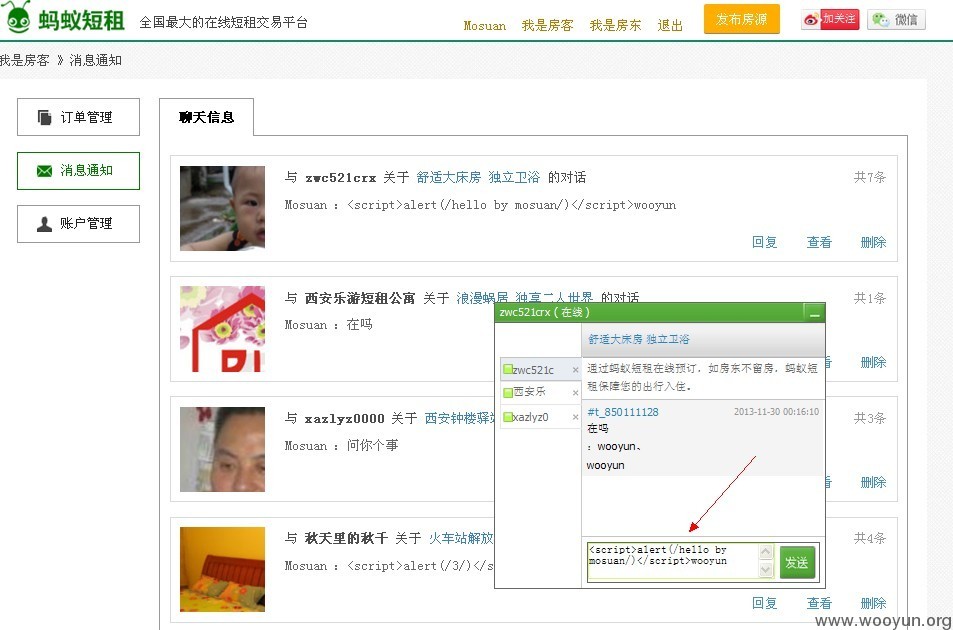Open 我是房客 in top navigation
Image resolution: width=953 pixels, height=630 pixels.
coord(548,26)
